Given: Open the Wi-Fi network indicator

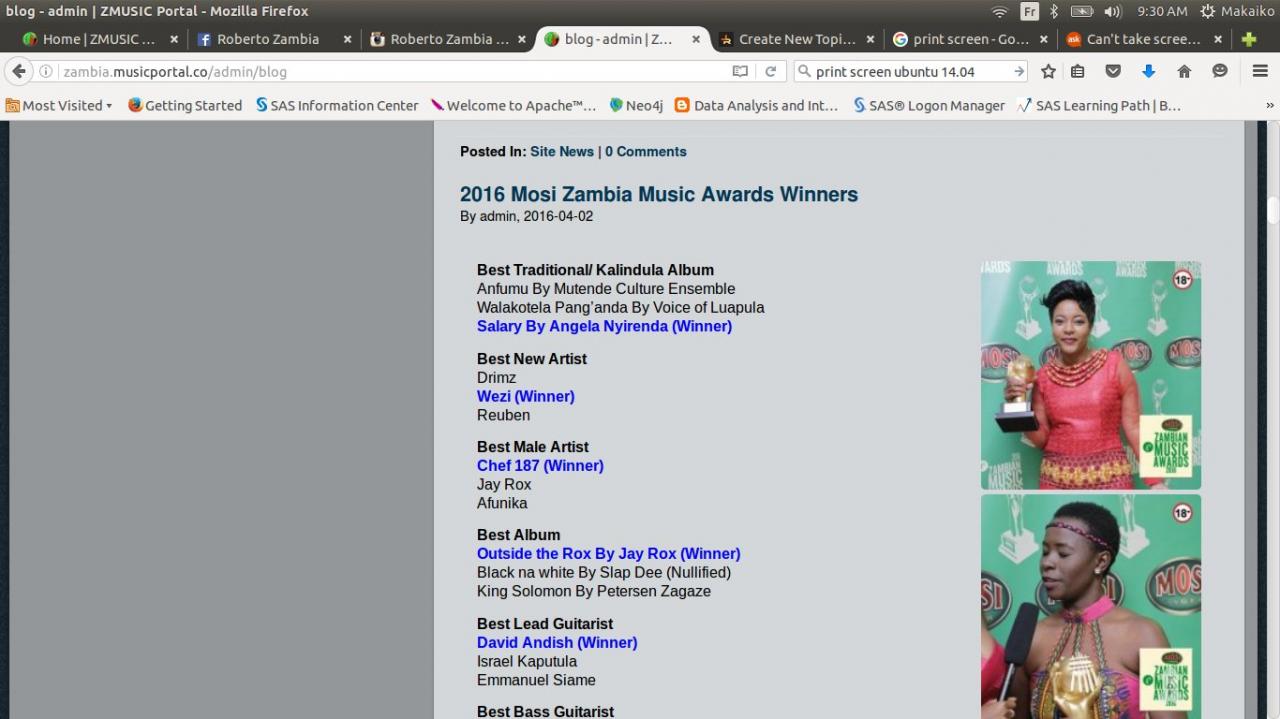Looking at the screenshot, I should pyautogui.click(x=999, y=11).
